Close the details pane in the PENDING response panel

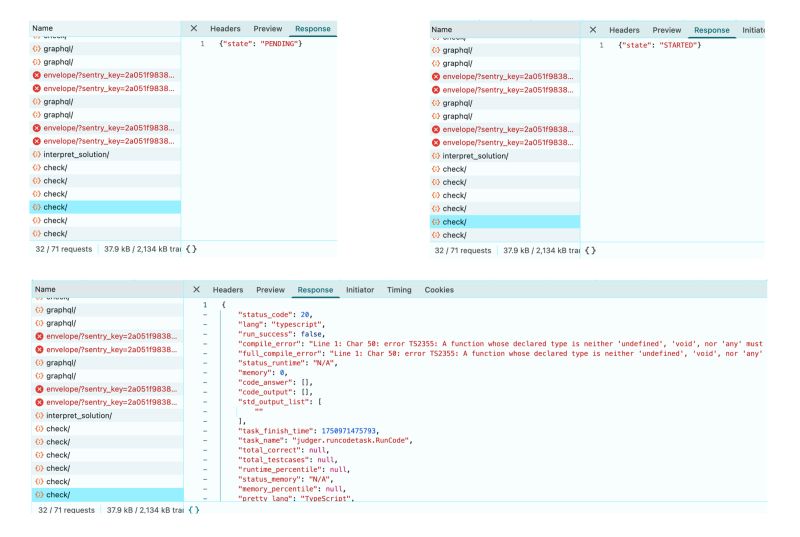coord(193,29)
